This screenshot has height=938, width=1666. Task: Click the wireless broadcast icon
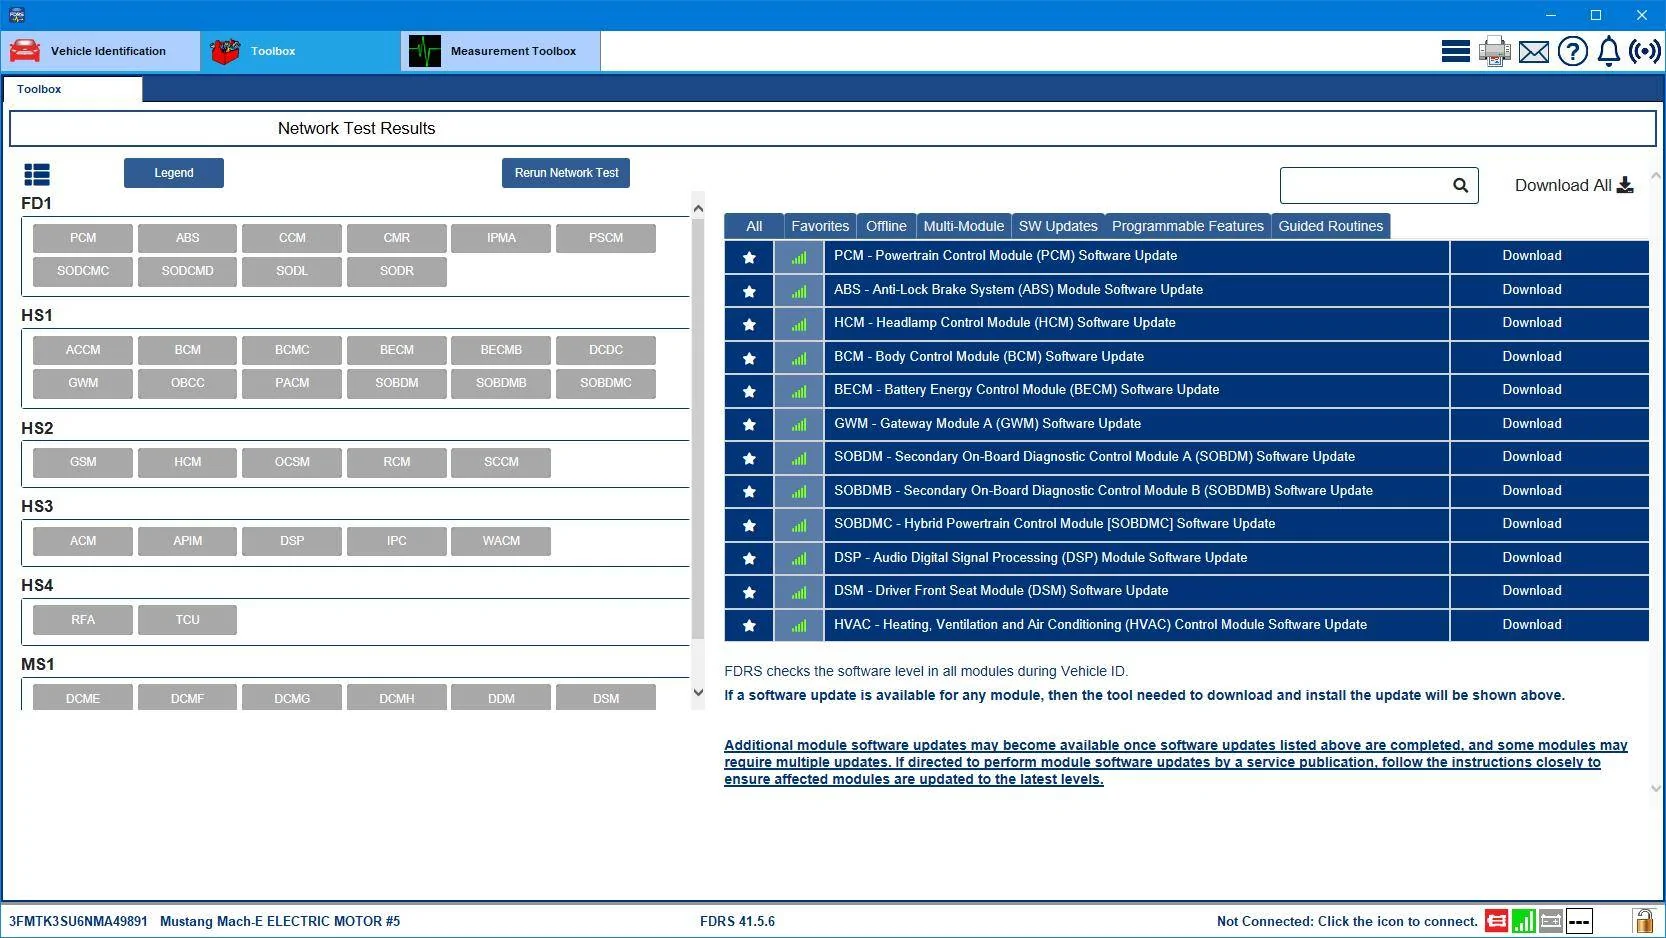point(1645,51)
